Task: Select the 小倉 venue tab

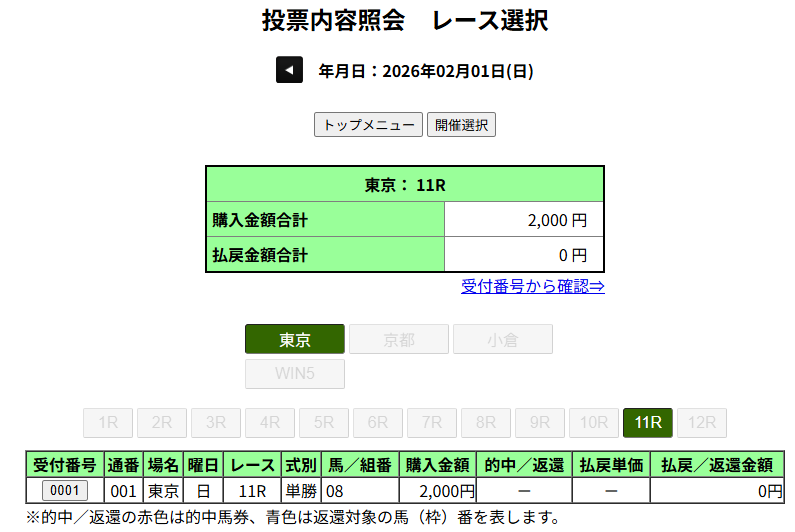Action: [x=503, y=339]
